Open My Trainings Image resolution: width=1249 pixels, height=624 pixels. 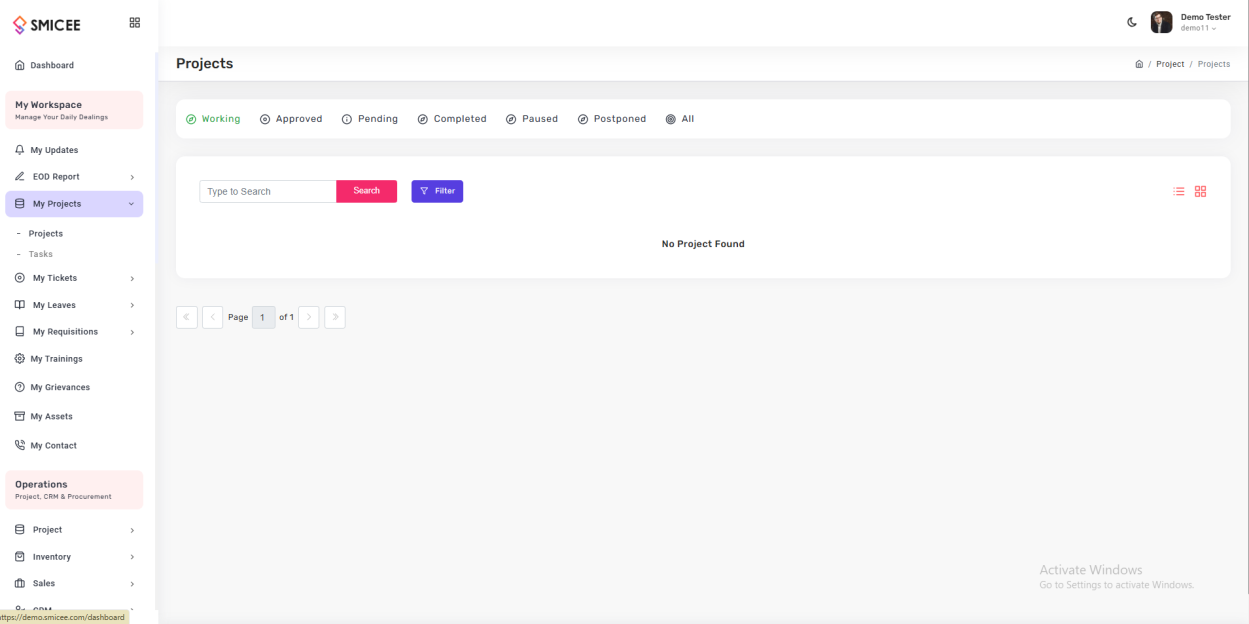pos(56,359)
